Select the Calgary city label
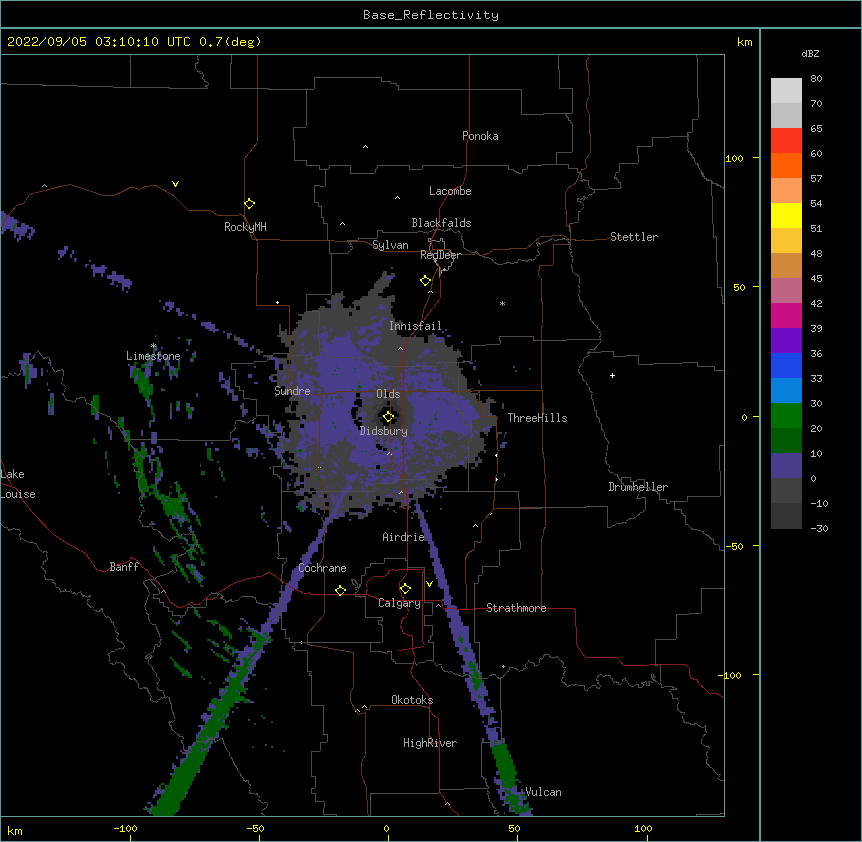Screen dimensions: 862x842 (400, 603)
